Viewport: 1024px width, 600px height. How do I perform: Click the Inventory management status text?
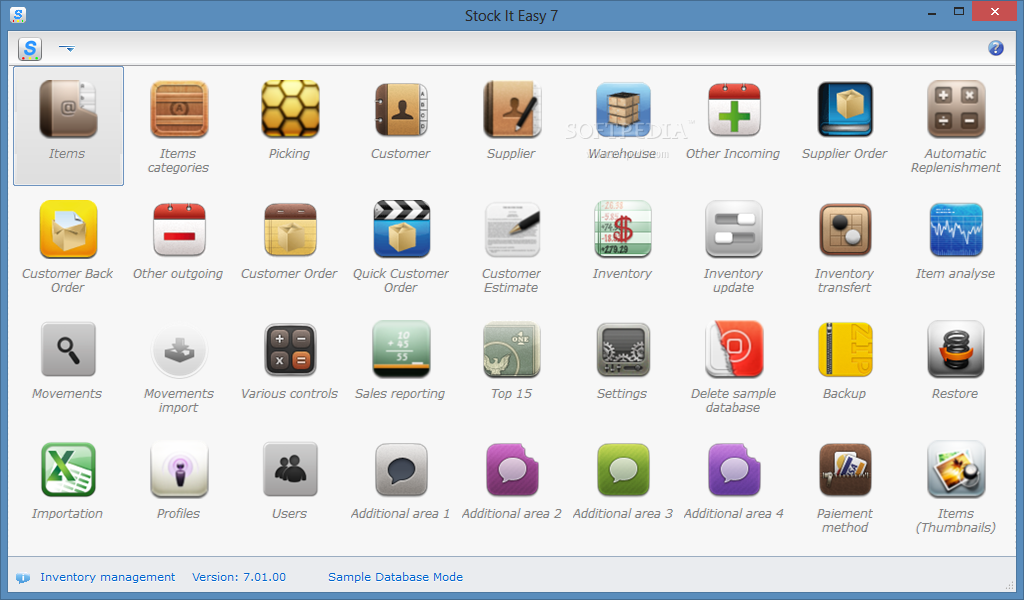(x=108, y=577)
